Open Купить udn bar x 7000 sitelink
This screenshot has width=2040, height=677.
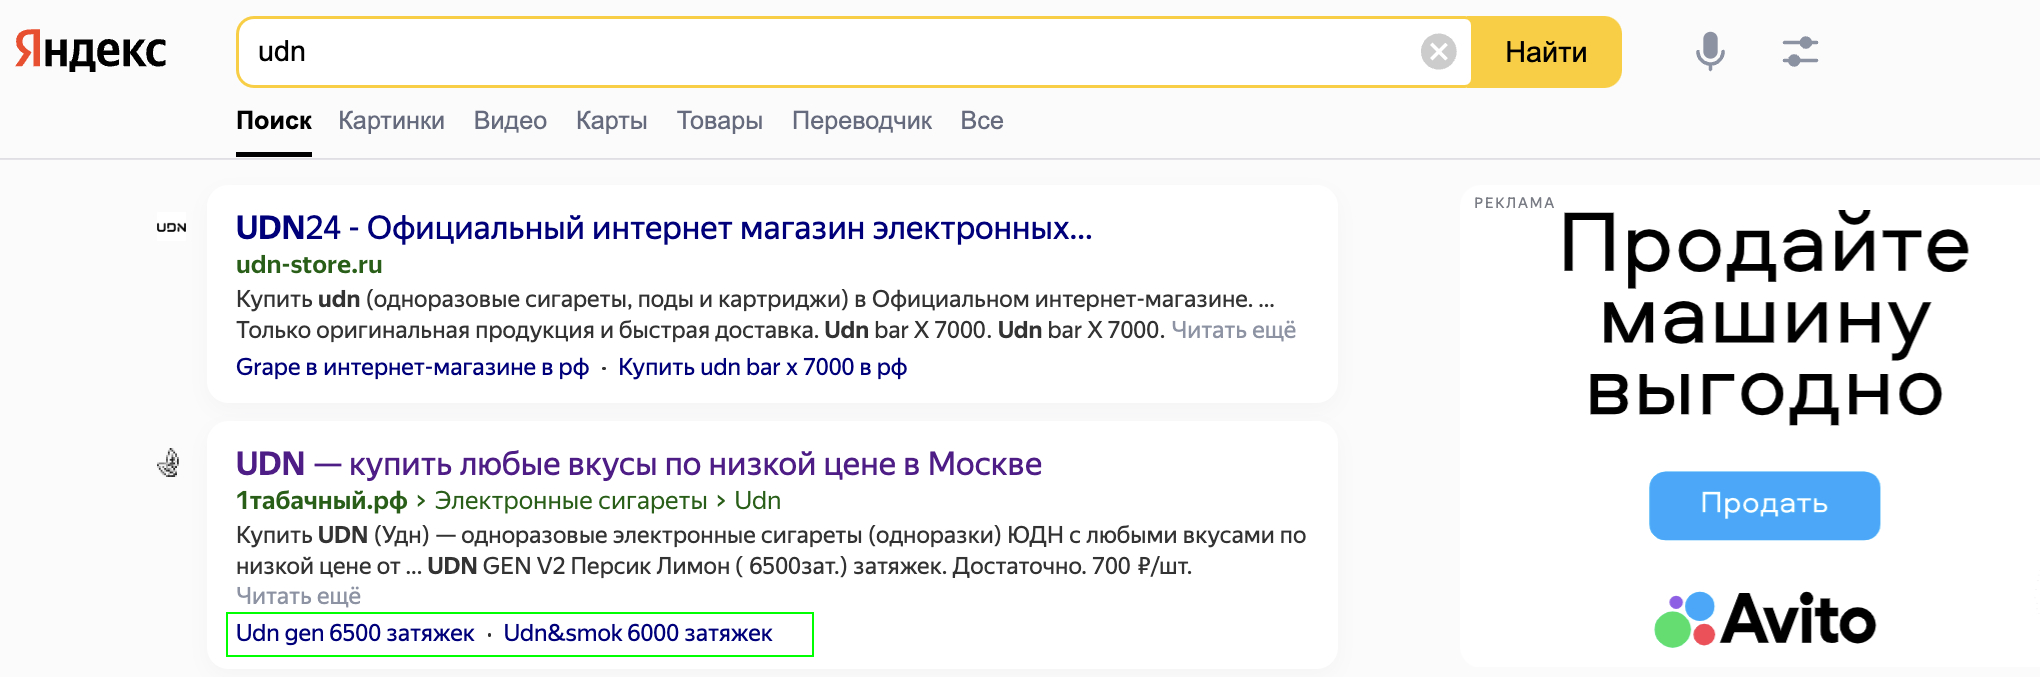[762, 367]
